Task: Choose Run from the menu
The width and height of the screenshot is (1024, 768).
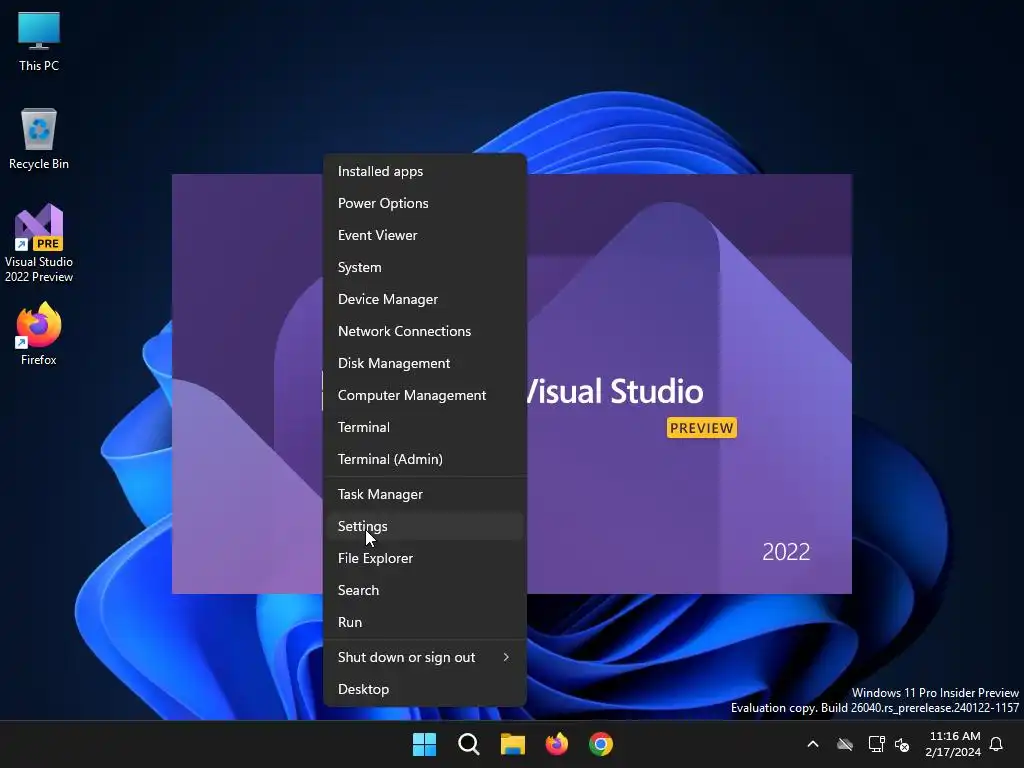Action: 424,622
